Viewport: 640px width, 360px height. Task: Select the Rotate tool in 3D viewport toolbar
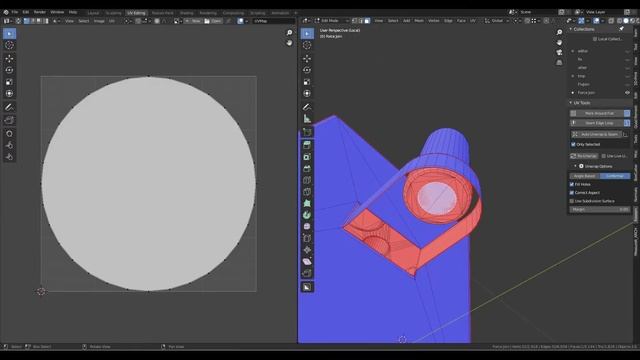pyautogui.click(x=307, y=70)
